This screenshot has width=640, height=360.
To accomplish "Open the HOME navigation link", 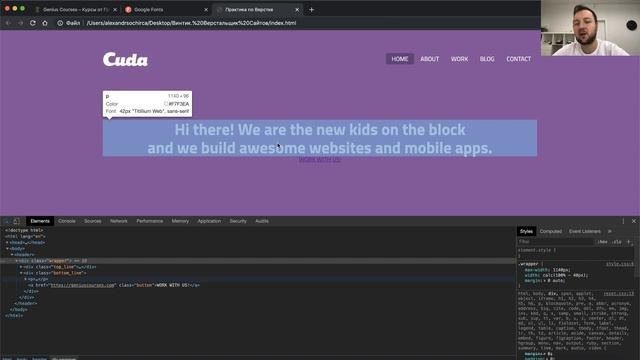I will click(400, 59).
